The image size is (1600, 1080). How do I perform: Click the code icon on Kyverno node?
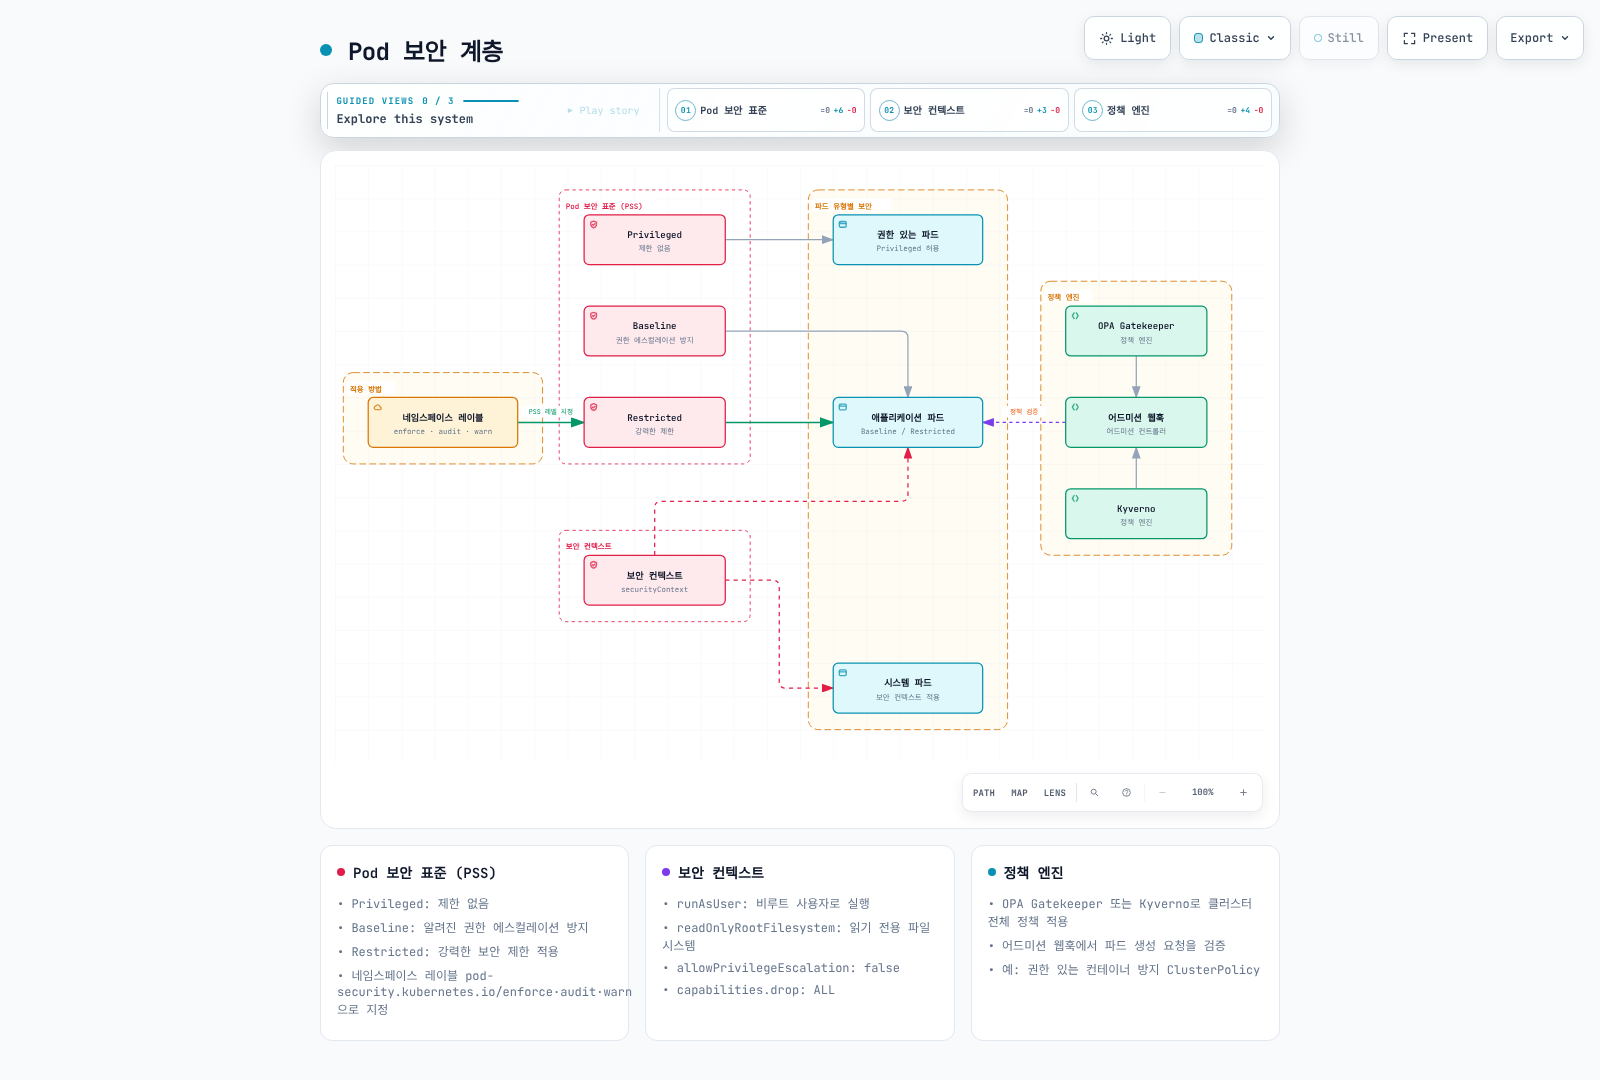1075,498
